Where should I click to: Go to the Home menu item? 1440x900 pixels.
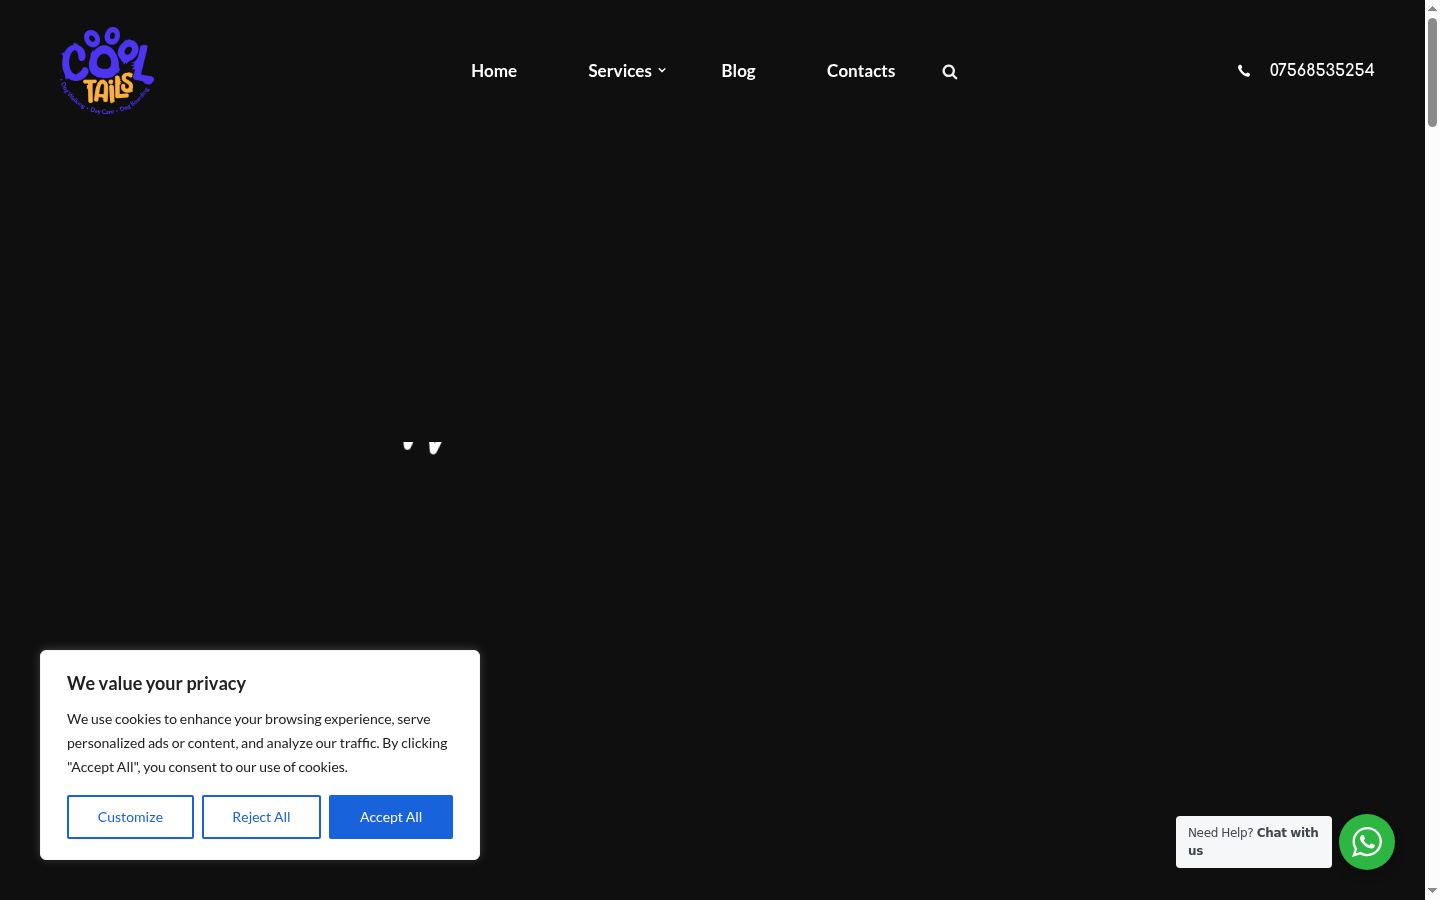(494, 71)
